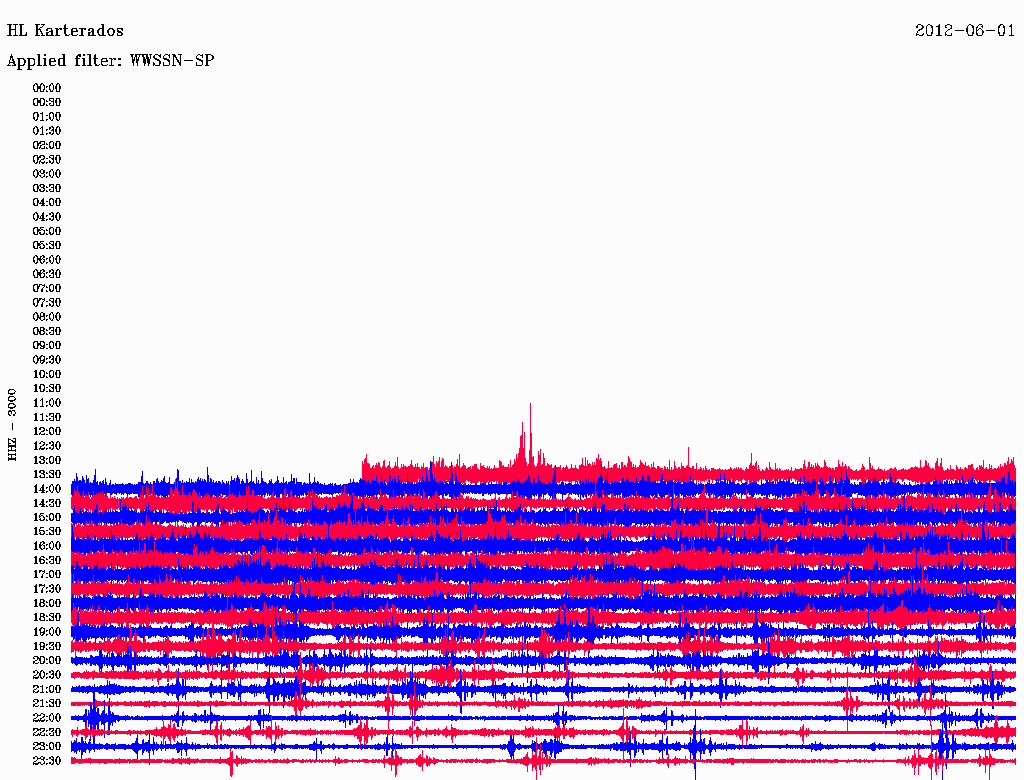Select the 06:00 time label
Screen dimensions: 1024x780
point(47,260)
